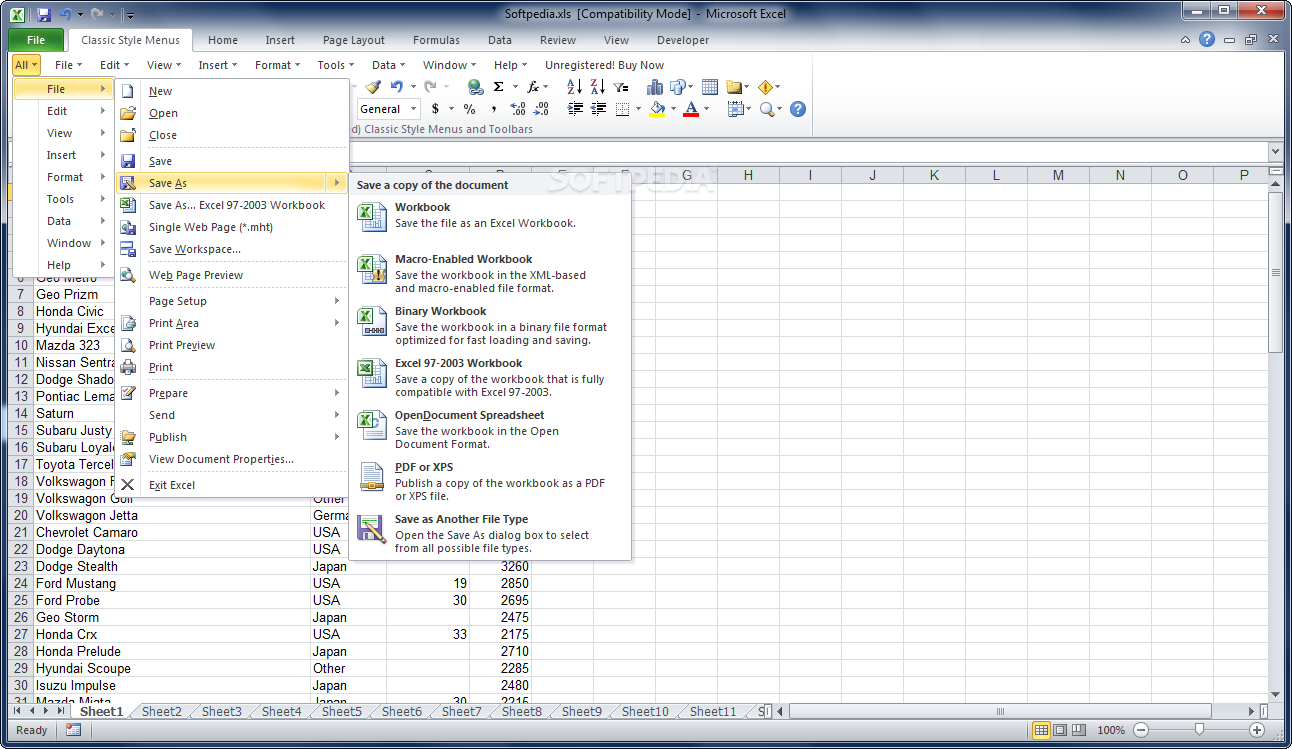The image size is (1292, 749).
Task: Click the zoom out minus button
Action: (1141, 730)
